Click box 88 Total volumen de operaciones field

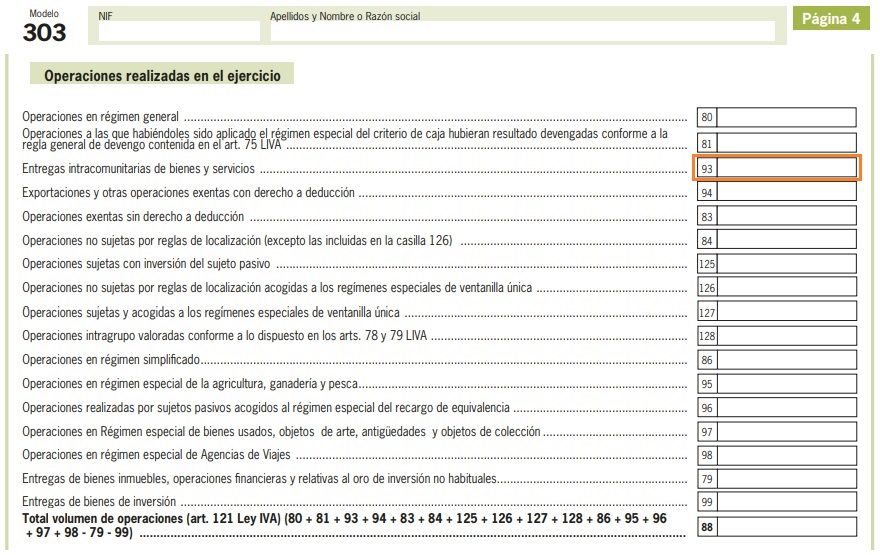(786, 527)
